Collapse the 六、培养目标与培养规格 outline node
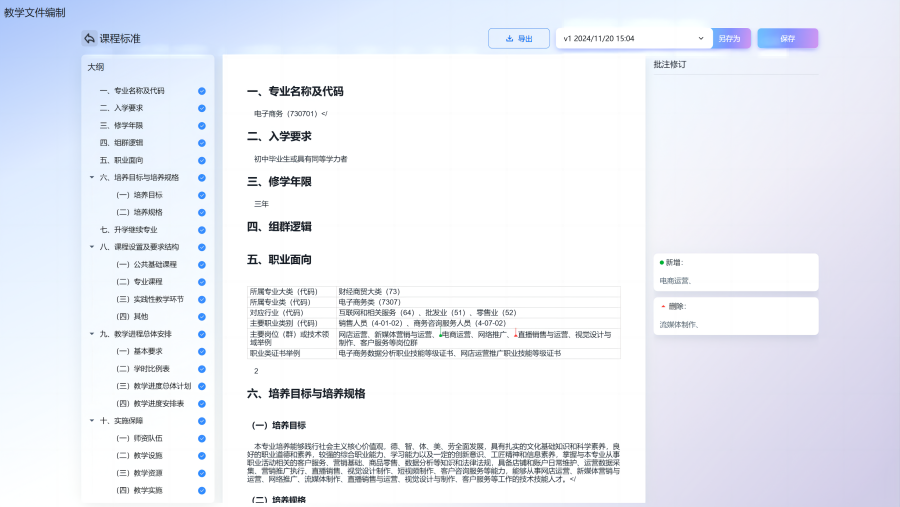 point(92,178)
